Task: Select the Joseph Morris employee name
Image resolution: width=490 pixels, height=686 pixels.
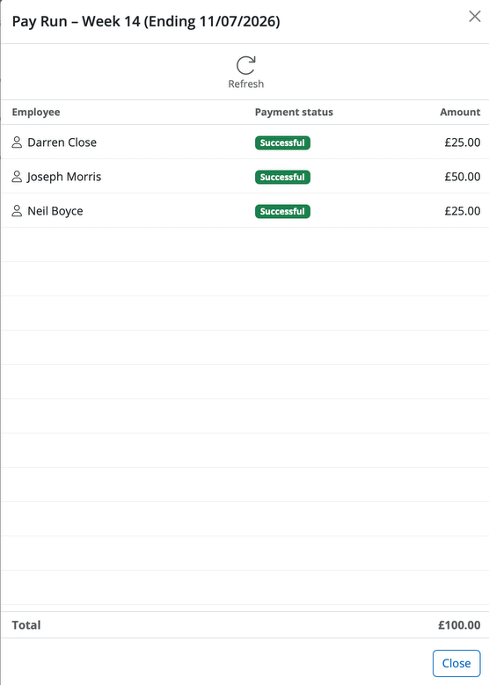Action: click(64, 177)
